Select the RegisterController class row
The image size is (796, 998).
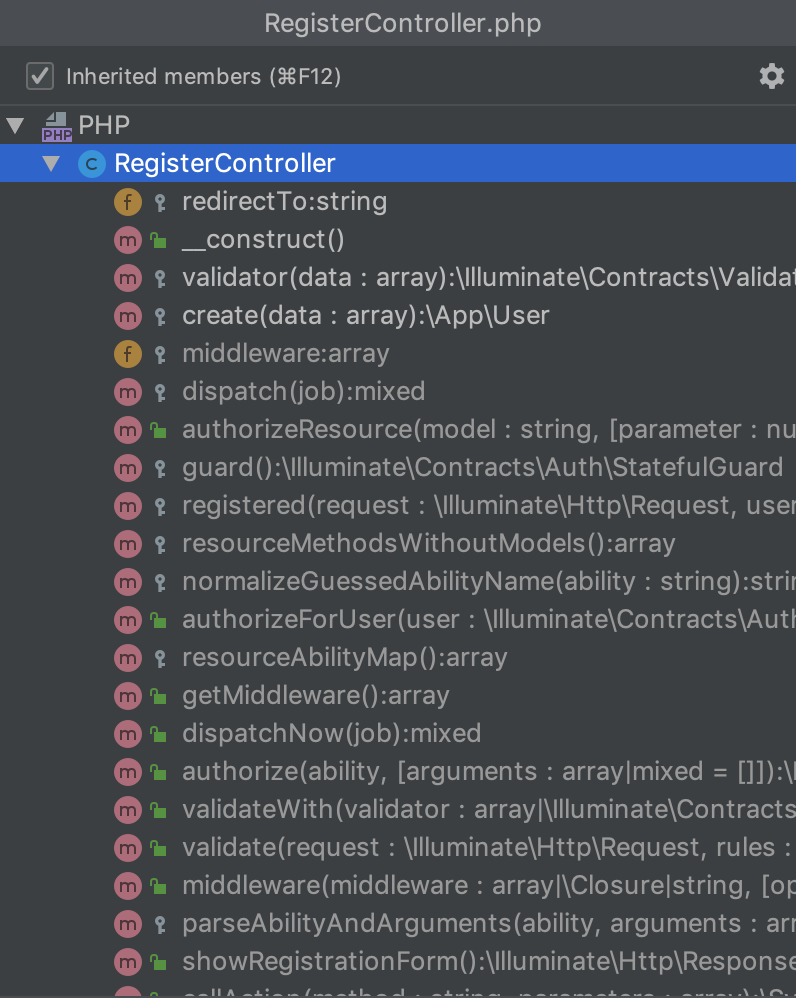click(398, 164)
